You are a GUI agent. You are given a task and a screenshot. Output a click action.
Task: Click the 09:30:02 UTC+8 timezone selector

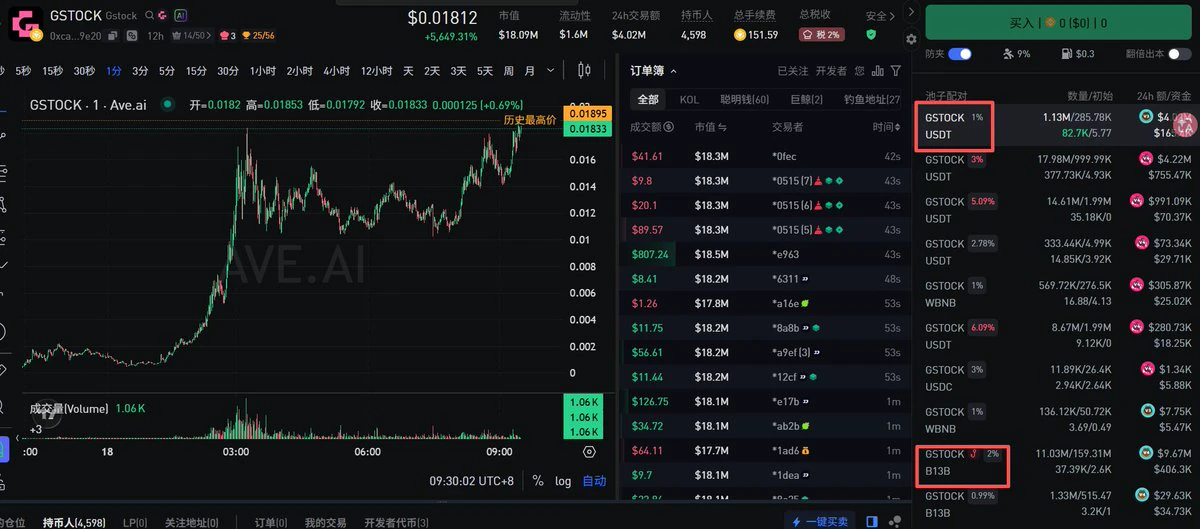[x=472, y=481]
